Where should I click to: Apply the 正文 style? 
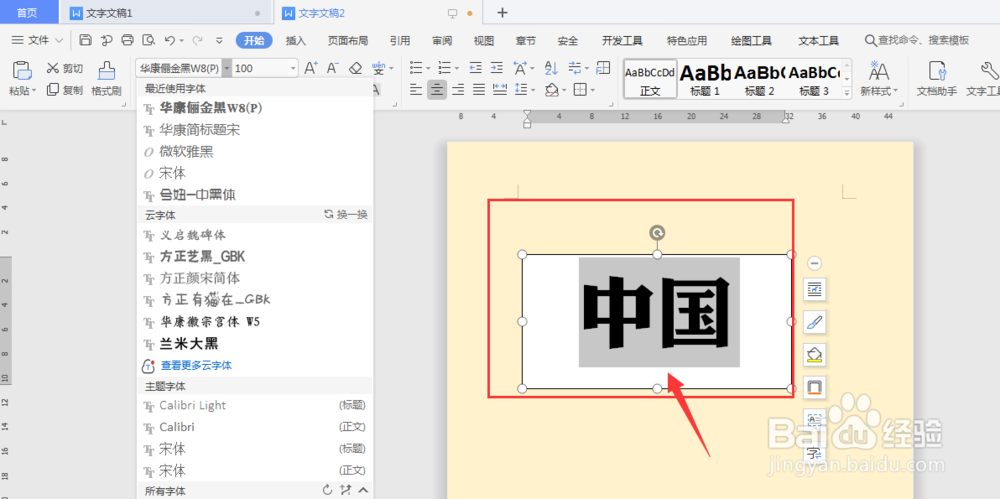(650, 79)
